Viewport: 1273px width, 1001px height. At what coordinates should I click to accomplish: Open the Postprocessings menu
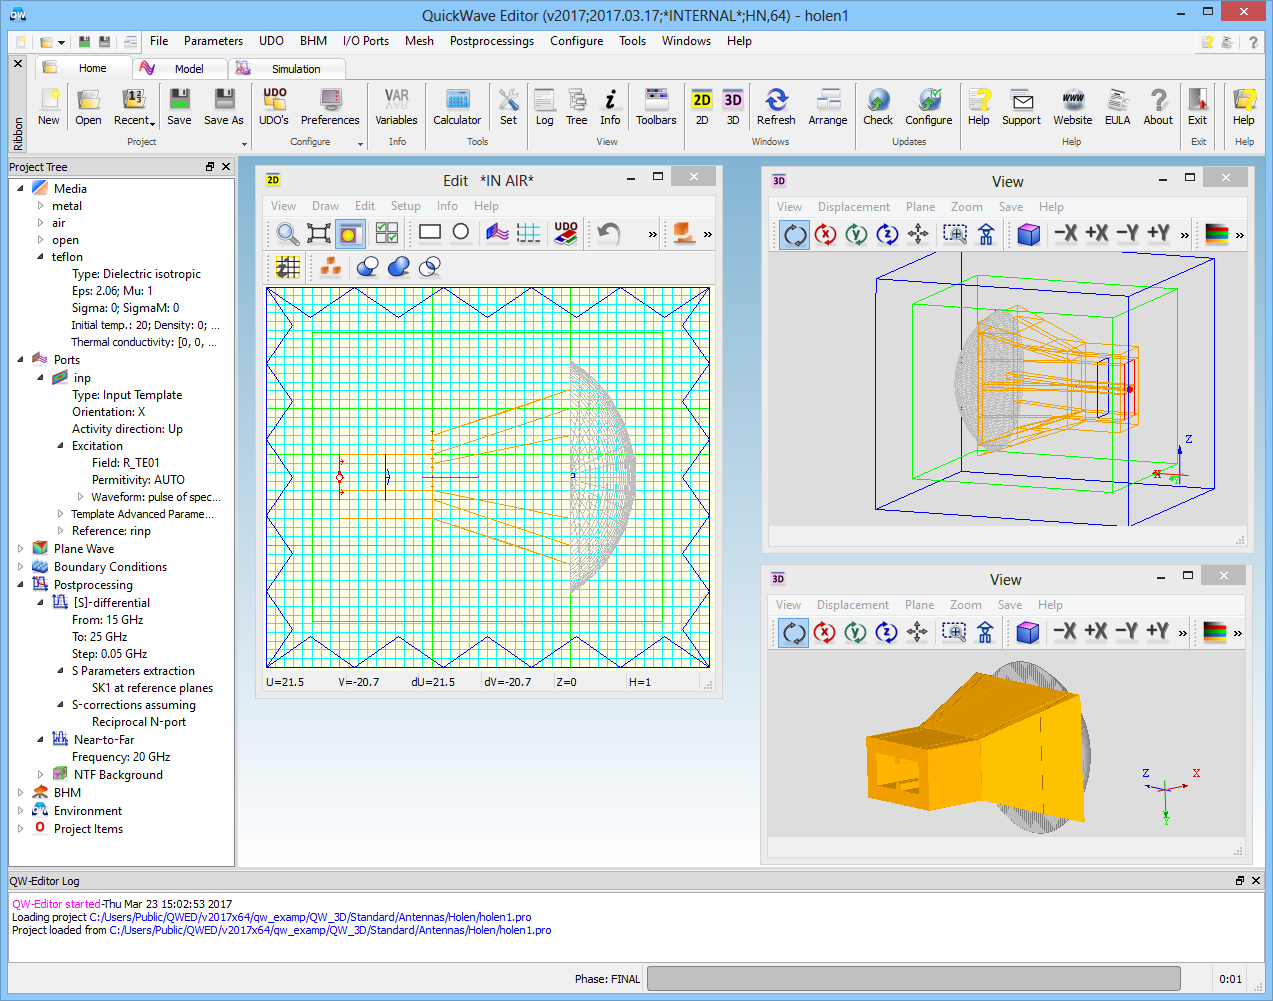tap(491, 41)
